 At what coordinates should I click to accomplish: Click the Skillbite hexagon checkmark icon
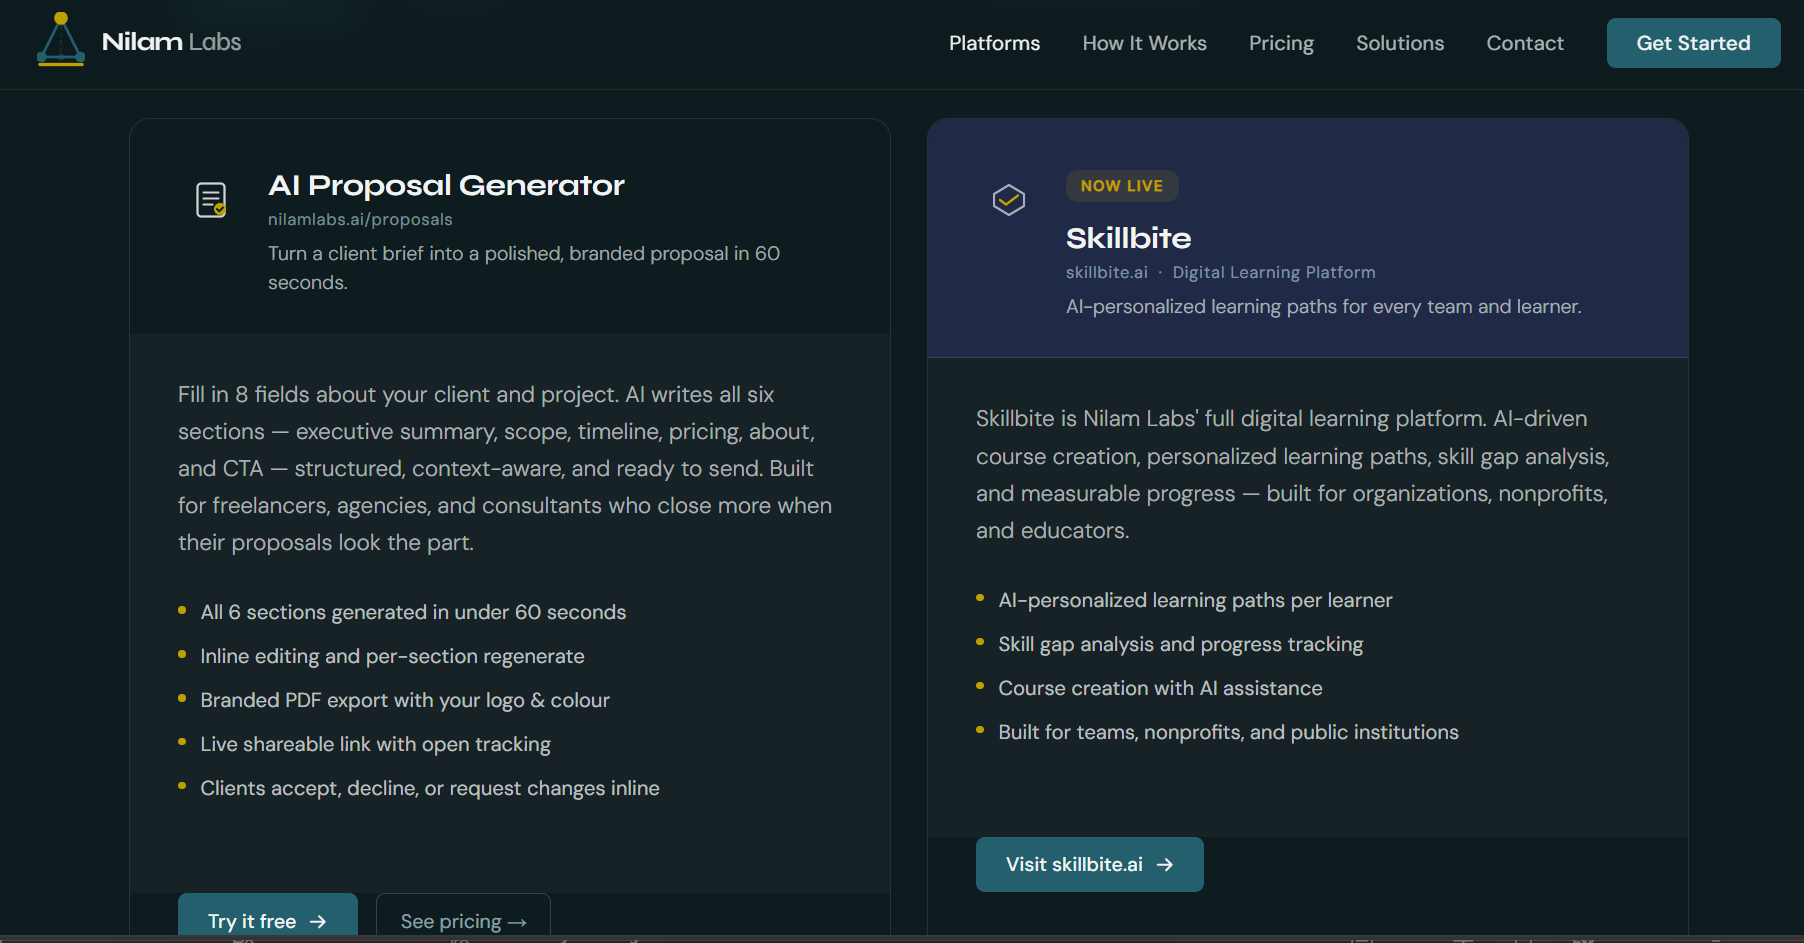1009,200
